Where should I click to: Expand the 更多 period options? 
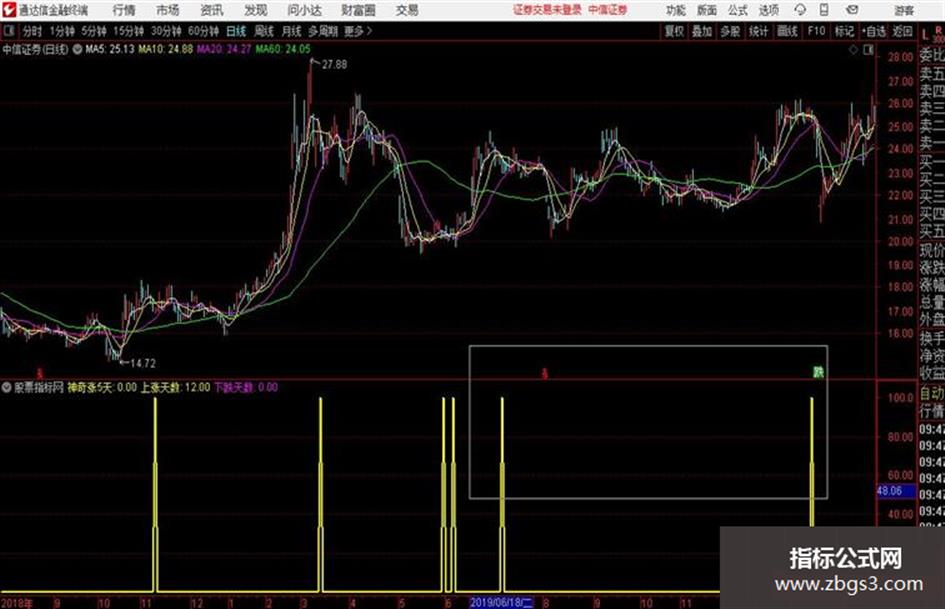click(358, 30)
